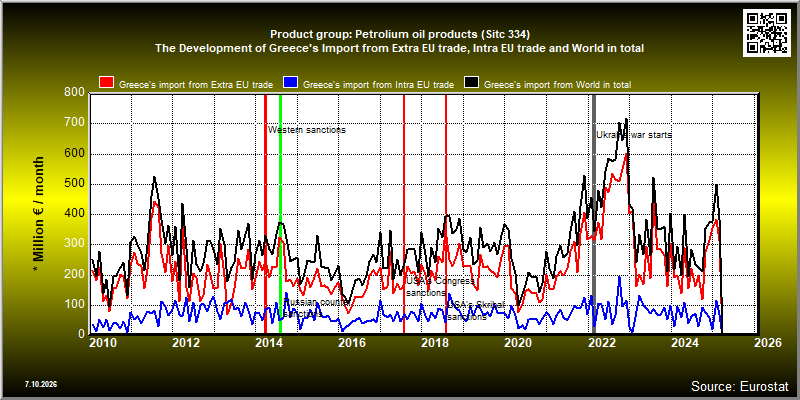Click the black World in total legend swatch
The image size is (800, 400).
coord(471,83)
